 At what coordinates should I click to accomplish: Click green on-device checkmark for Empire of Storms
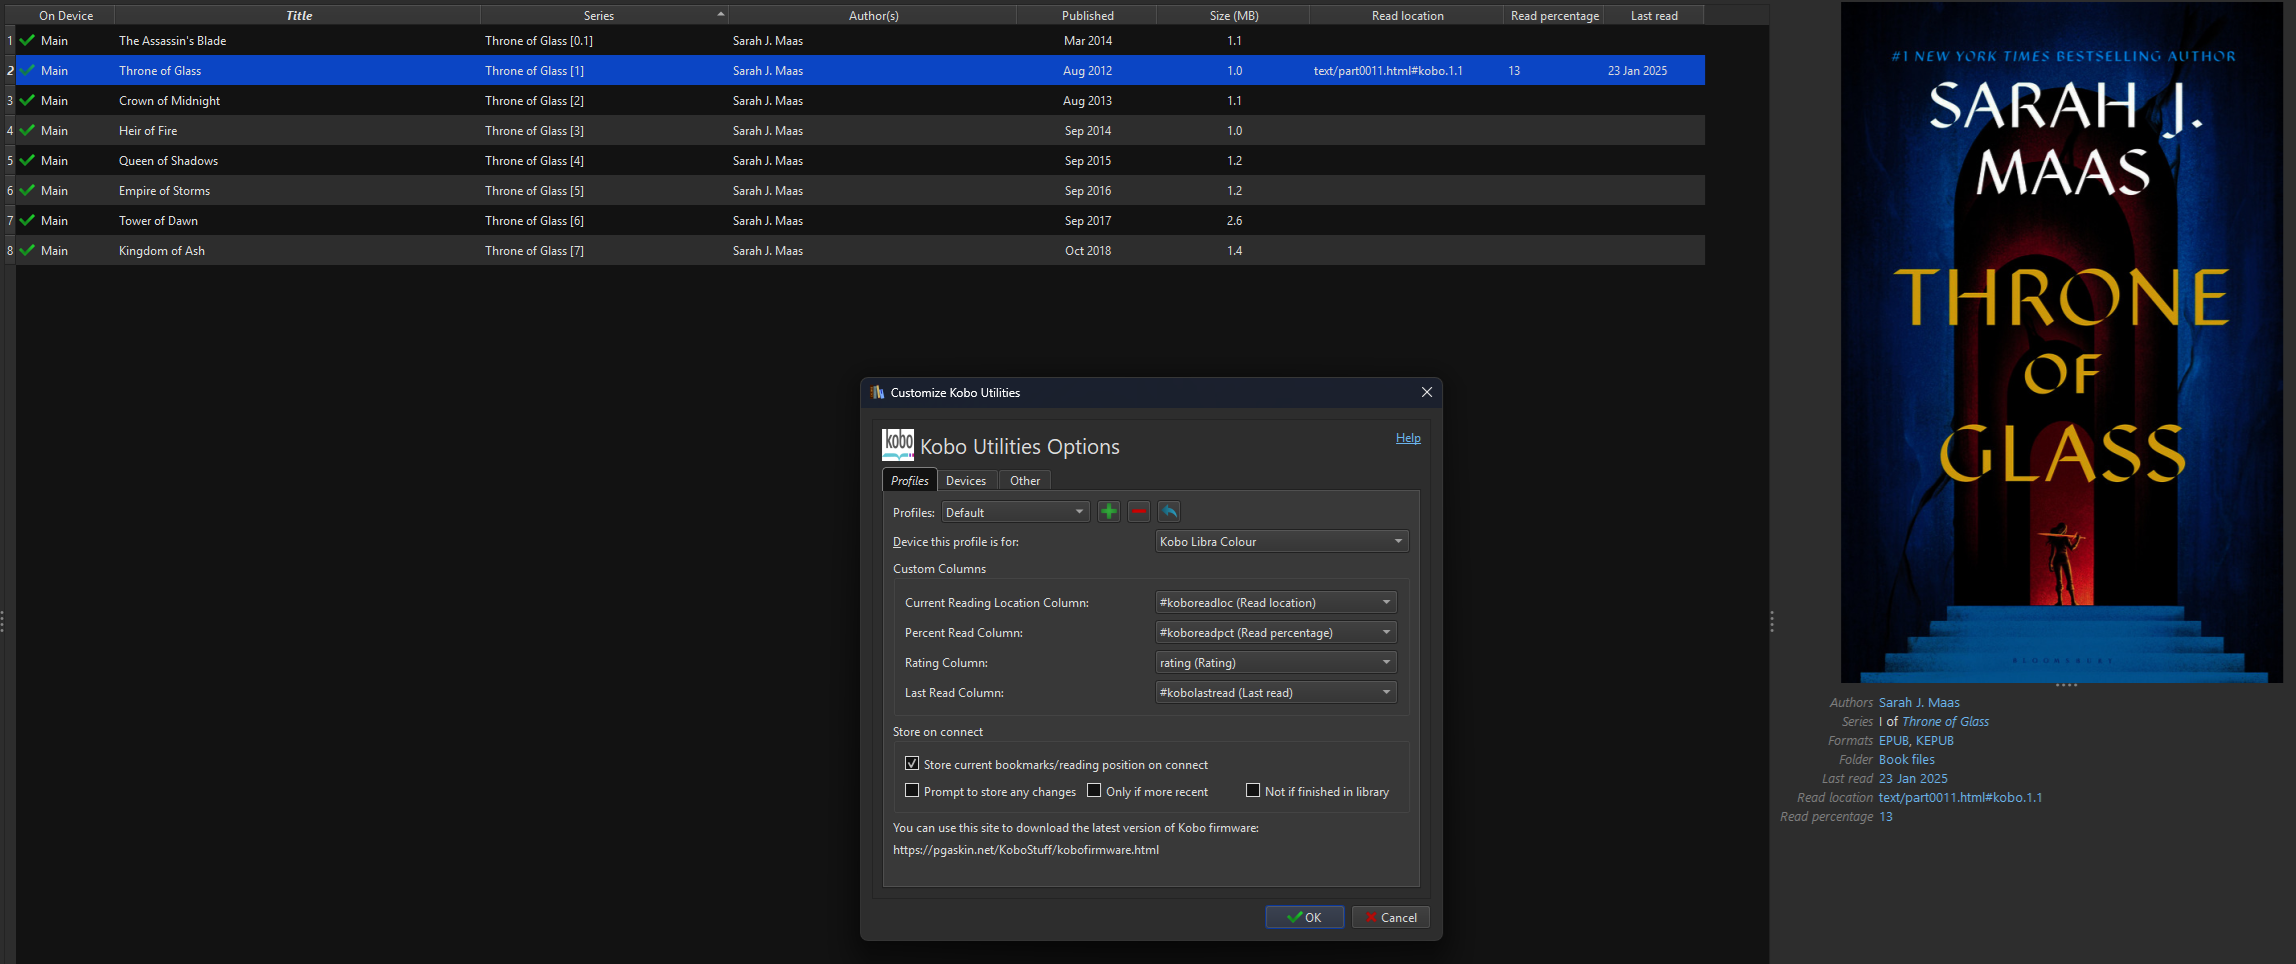point(27,191)
